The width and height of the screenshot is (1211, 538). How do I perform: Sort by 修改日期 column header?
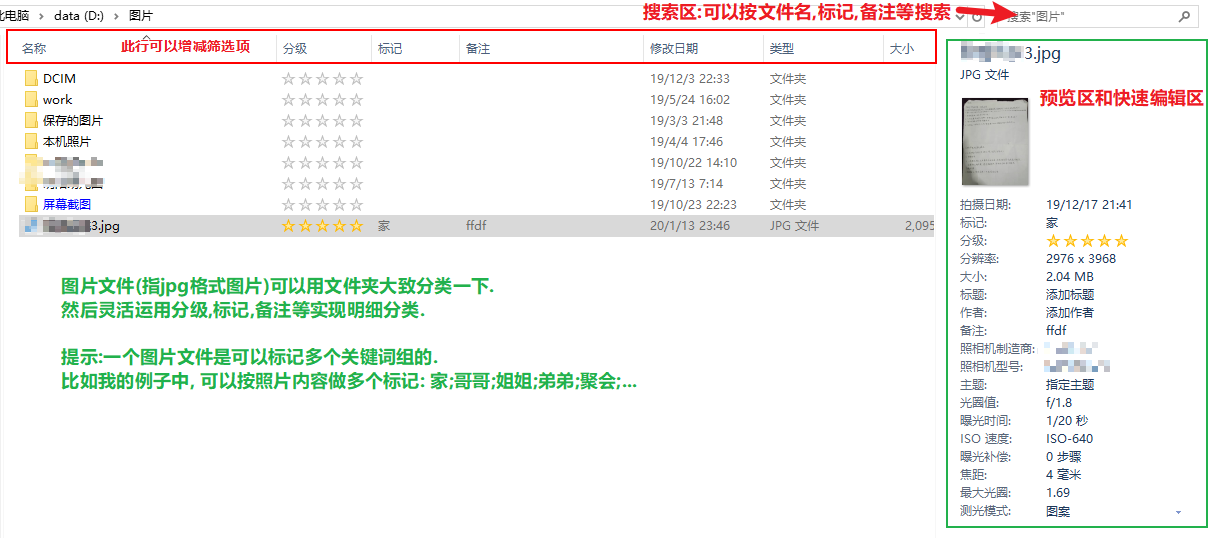[674, 48]
